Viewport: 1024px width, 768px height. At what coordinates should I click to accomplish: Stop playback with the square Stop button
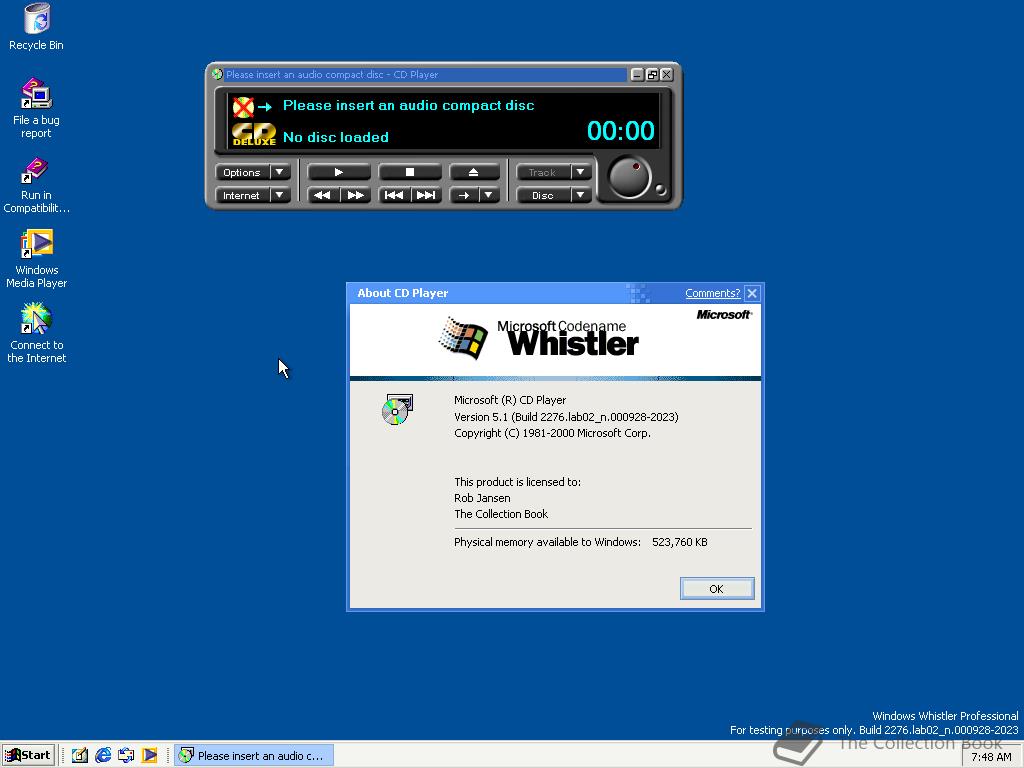tap(409, 172)
